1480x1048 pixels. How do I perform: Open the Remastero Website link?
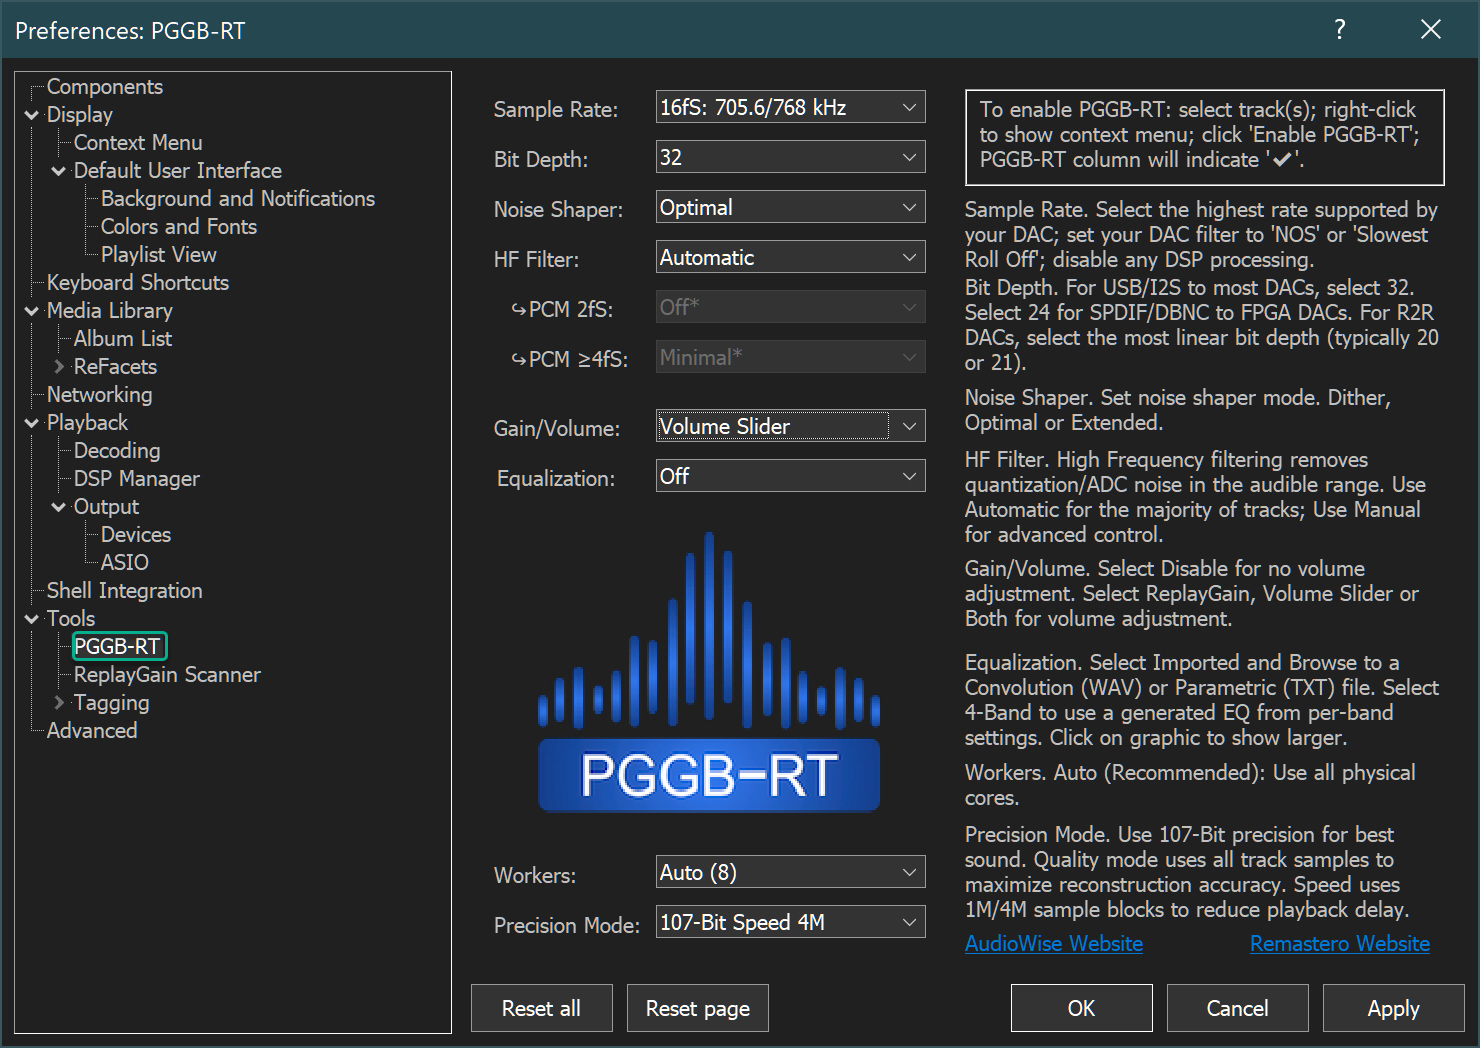1340,943
